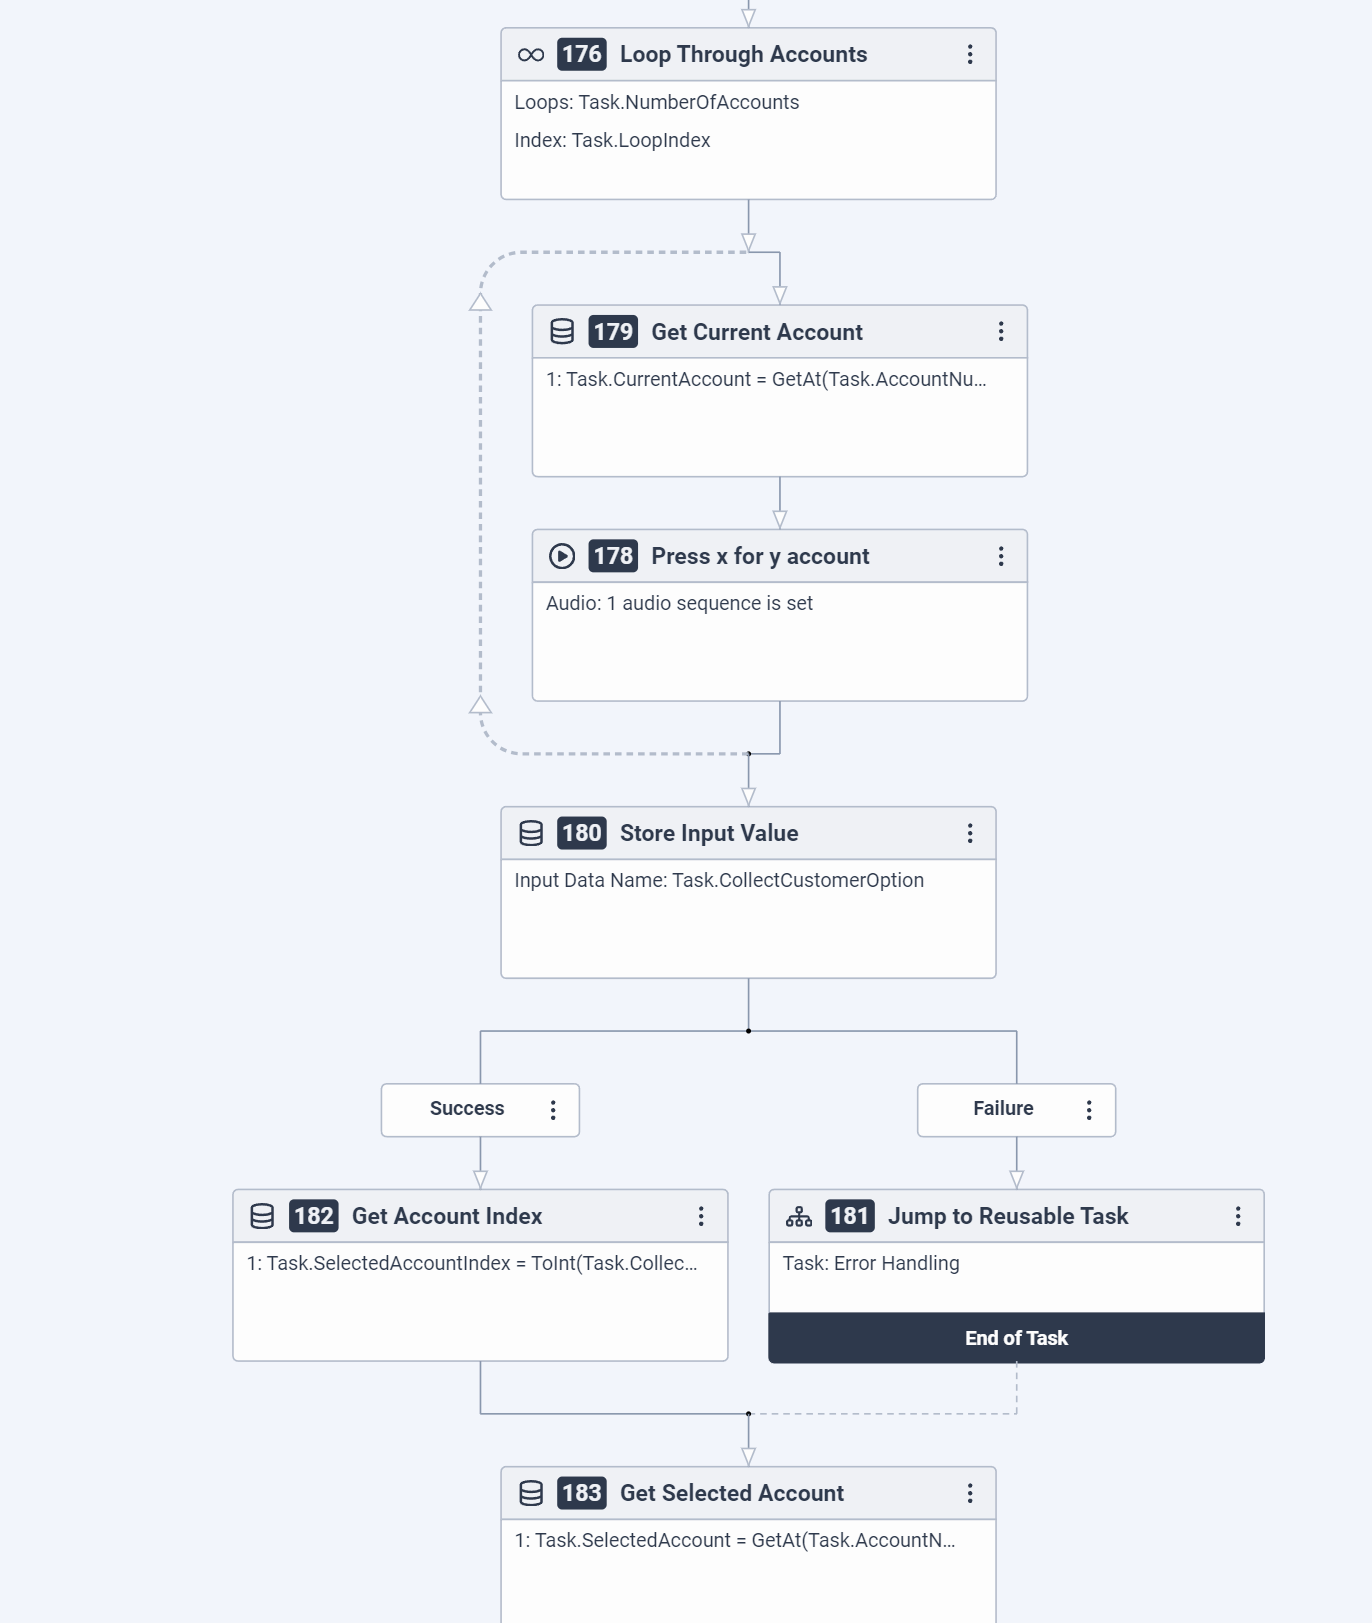Click the Input Data Name field on action 180
Viewport: 1372px width, 1623px height.
[x=718, y=880]
